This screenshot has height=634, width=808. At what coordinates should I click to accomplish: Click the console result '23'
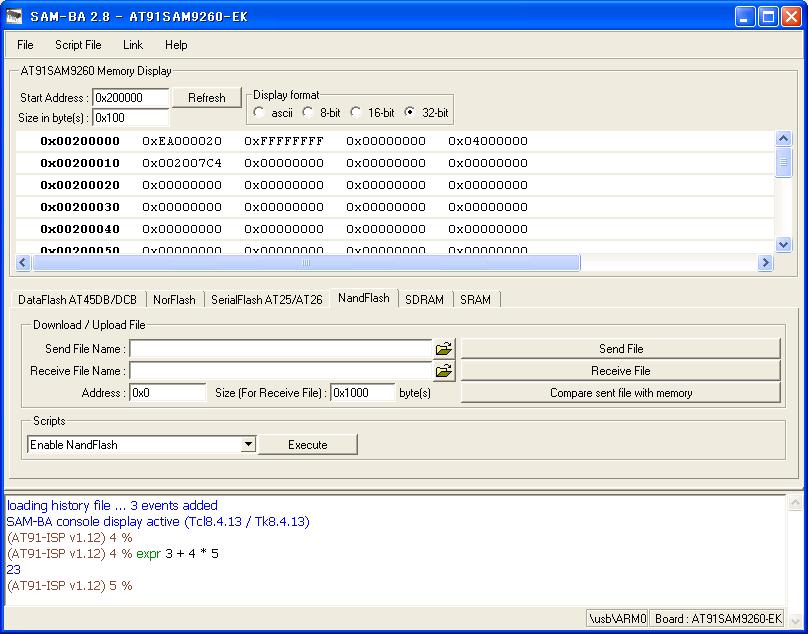(x=14, y=570)
